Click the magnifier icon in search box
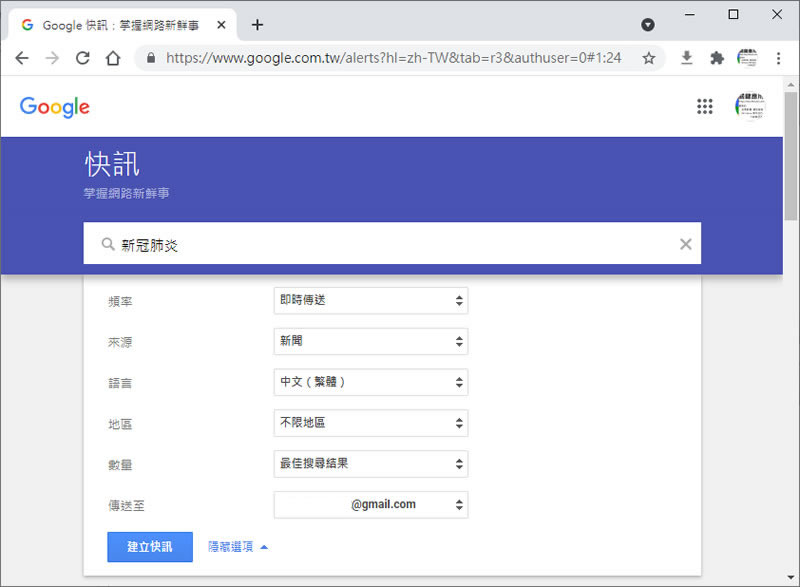This screenshot has height=587, width=800. (108, 244)
